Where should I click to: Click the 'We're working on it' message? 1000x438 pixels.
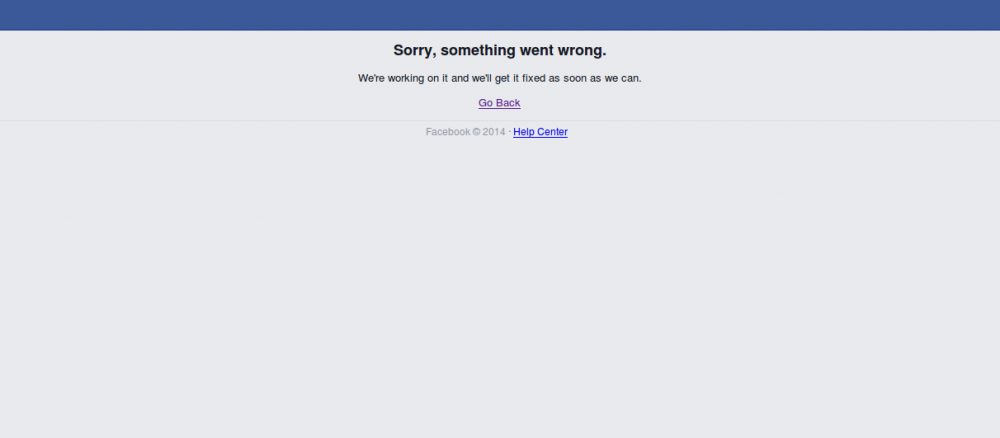(500, 78)
